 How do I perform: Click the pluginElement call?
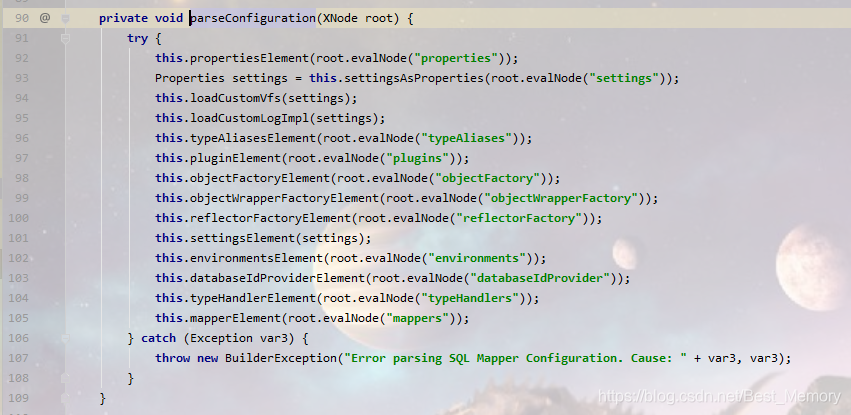tap(235, 158)
